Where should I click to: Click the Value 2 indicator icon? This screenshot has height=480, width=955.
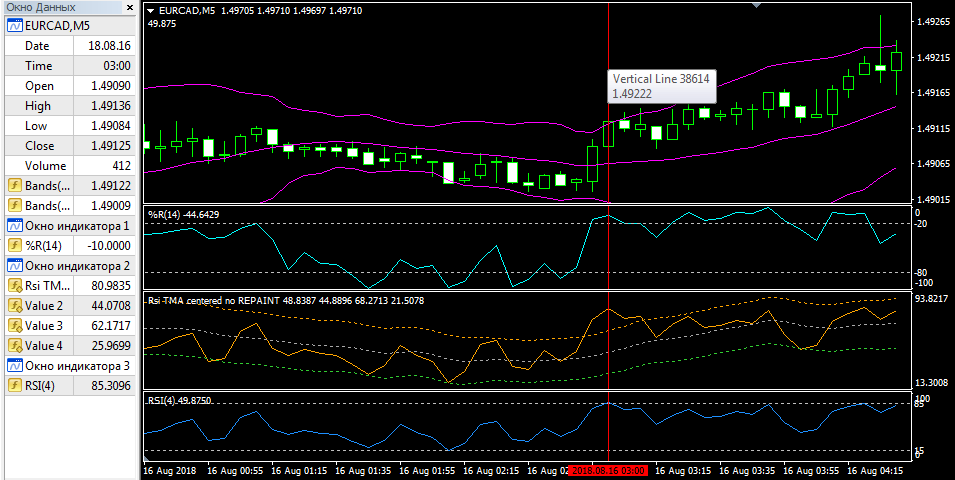point(15,306)
